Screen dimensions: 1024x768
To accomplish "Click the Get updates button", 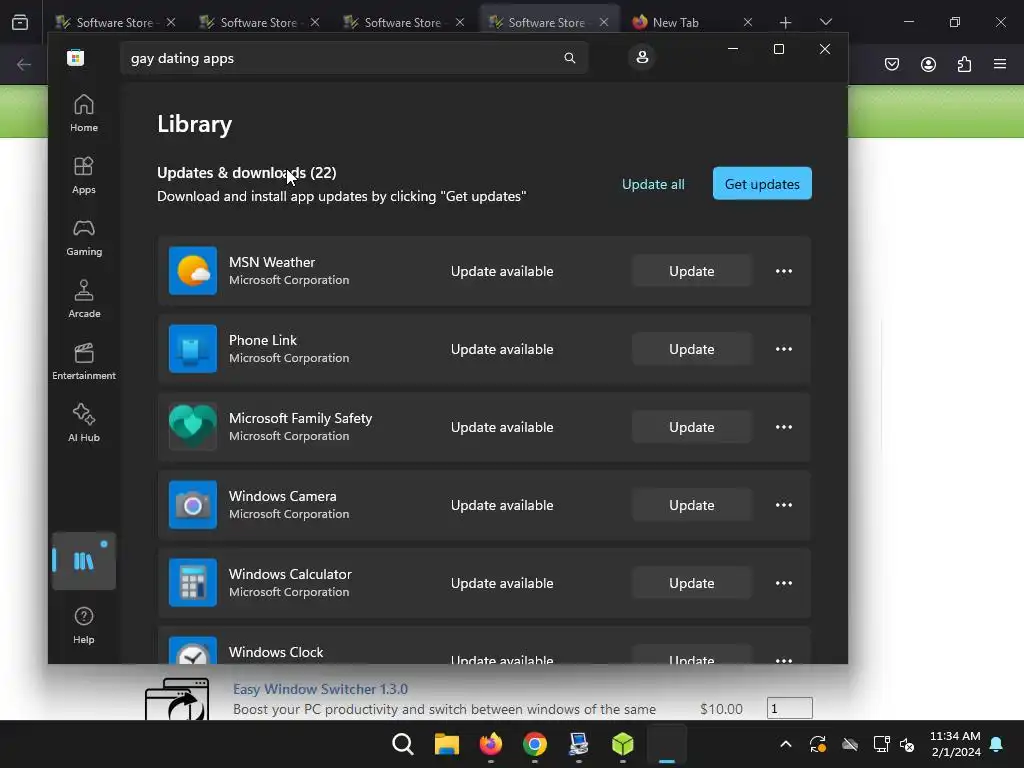I will [762, 184].
